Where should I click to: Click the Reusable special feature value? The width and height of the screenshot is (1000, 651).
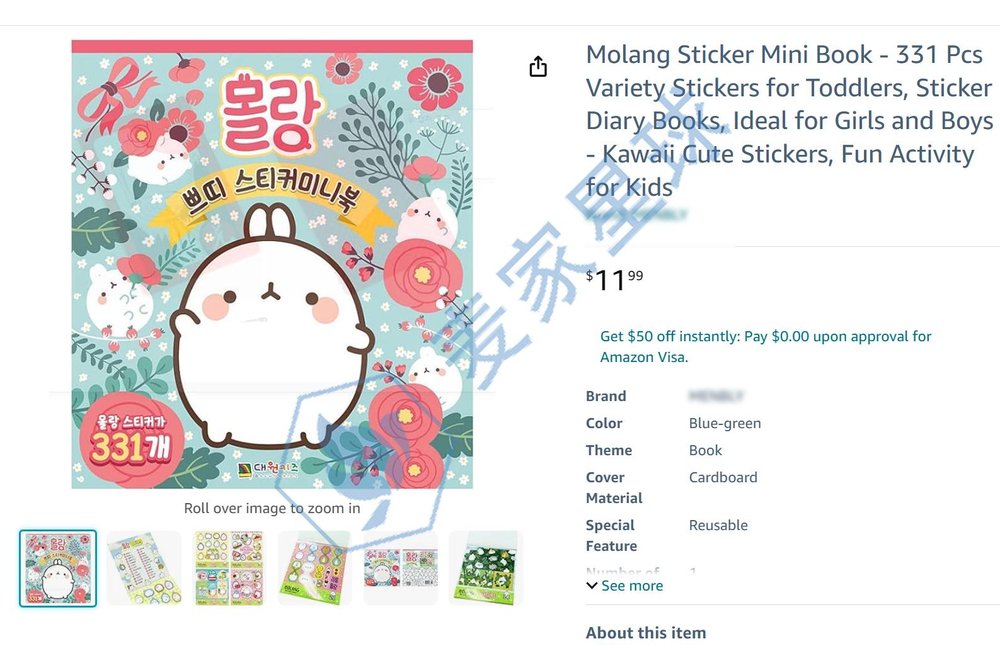coord(718,525)
